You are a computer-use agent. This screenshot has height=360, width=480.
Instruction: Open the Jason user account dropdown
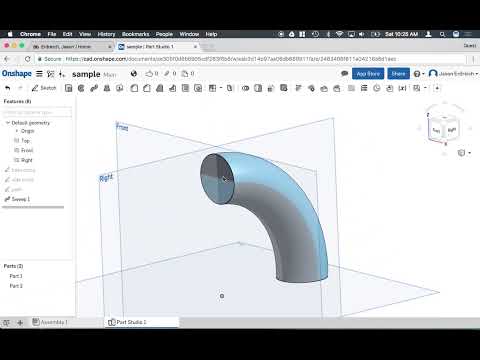453,74
